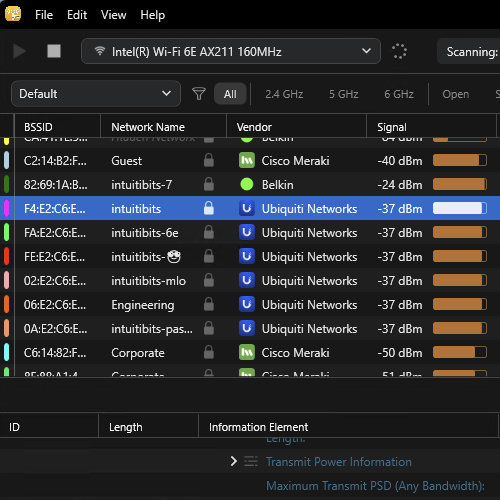Click the Information Element column header
The height and width of the screenshot is (500, 500).
click(x=348, y=427)
